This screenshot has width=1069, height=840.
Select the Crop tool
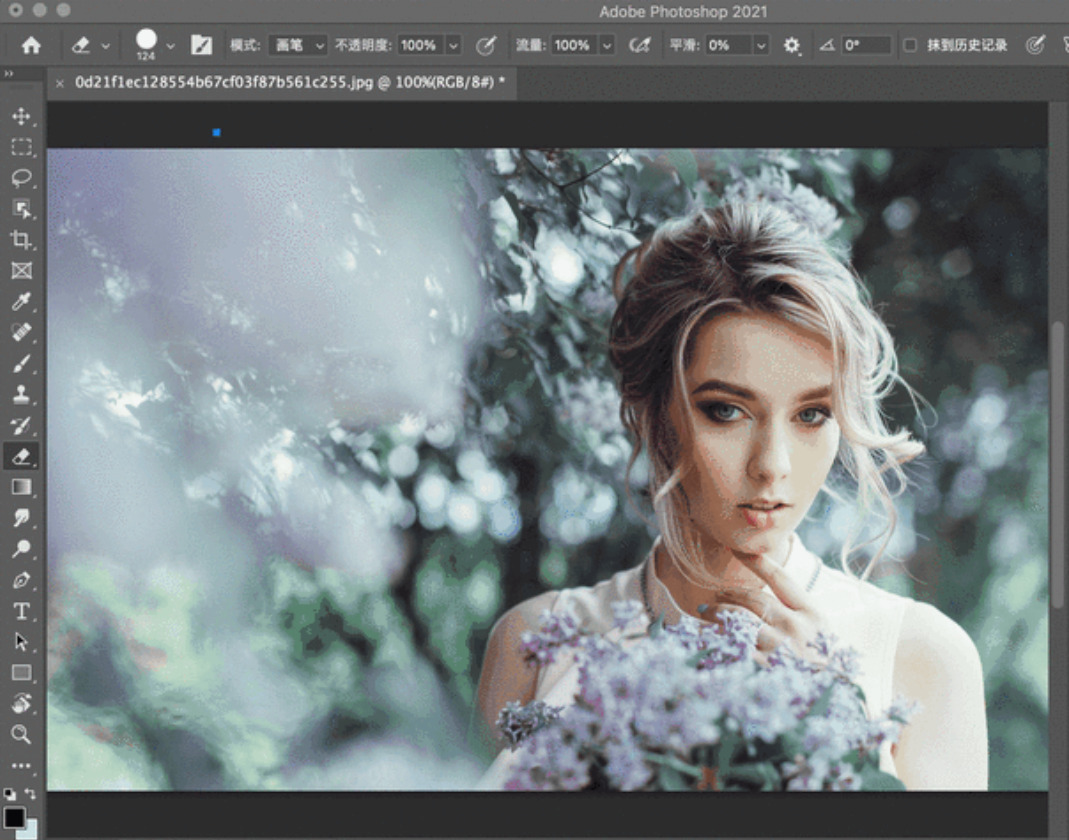(x=21, y=240)
